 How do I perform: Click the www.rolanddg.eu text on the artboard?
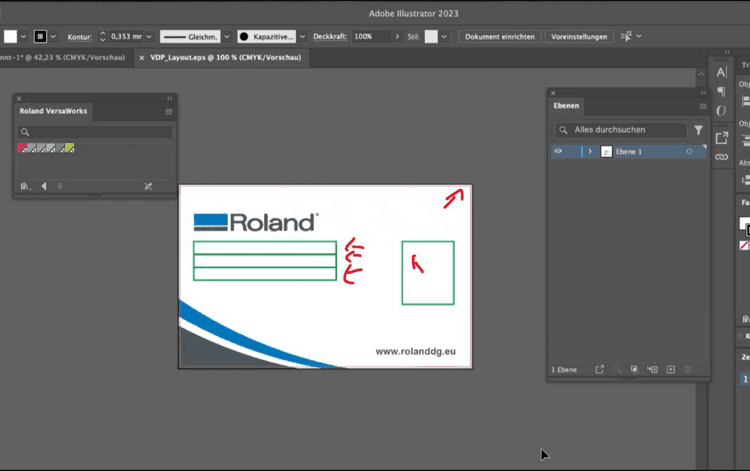415,351
